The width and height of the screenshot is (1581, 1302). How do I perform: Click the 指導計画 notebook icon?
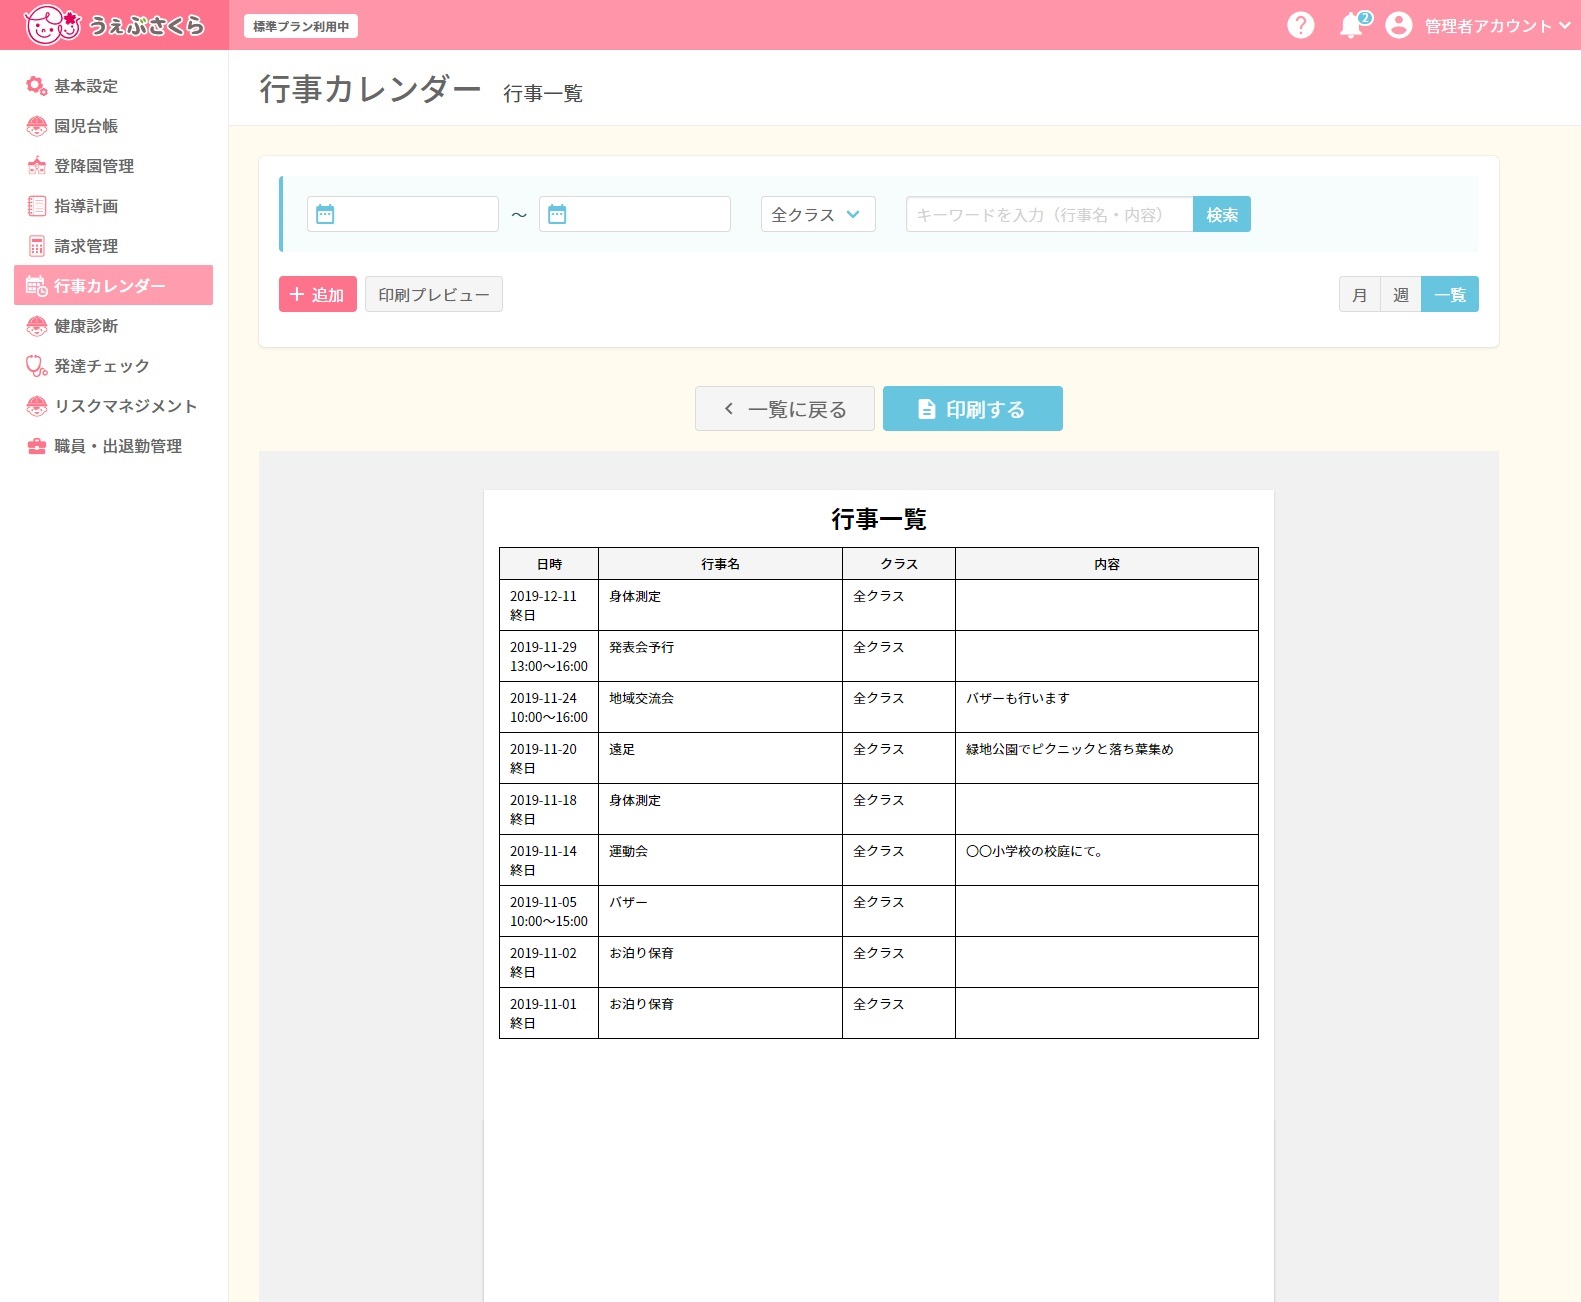[x=37, y=206]
